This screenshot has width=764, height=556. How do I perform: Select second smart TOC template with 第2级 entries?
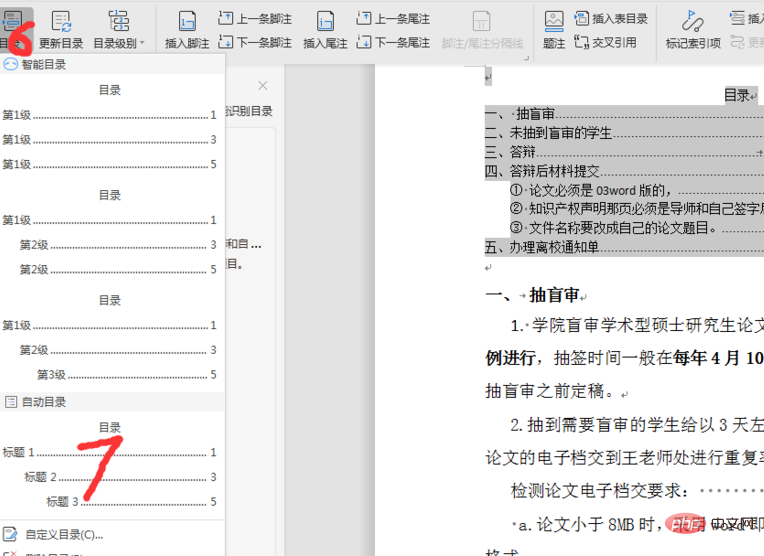point(110,232)
